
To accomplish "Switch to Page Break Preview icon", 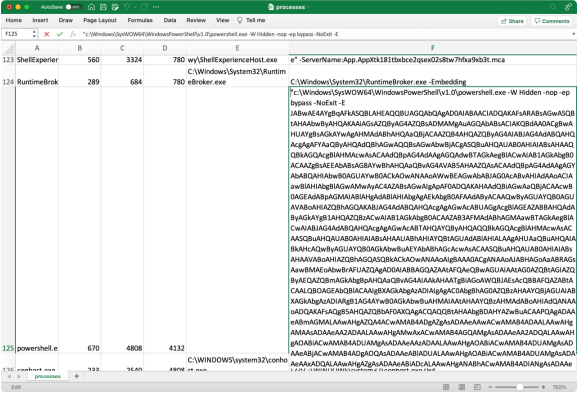I will point(477,387).
